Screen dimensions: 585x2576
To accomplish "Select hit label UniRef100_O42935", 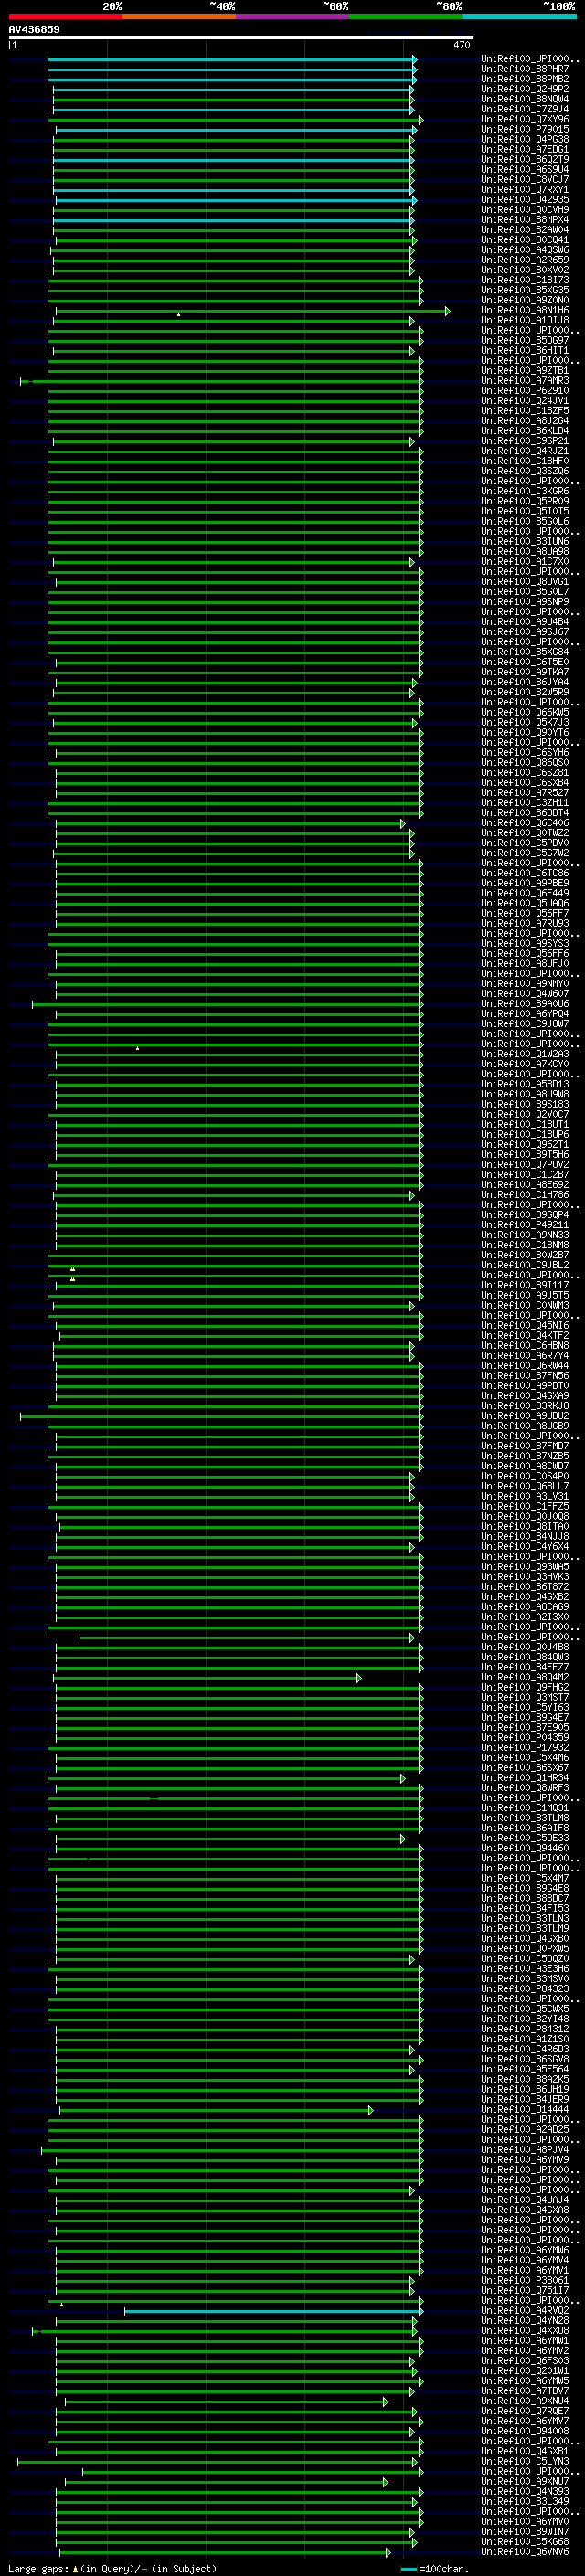I will point(525,200).
